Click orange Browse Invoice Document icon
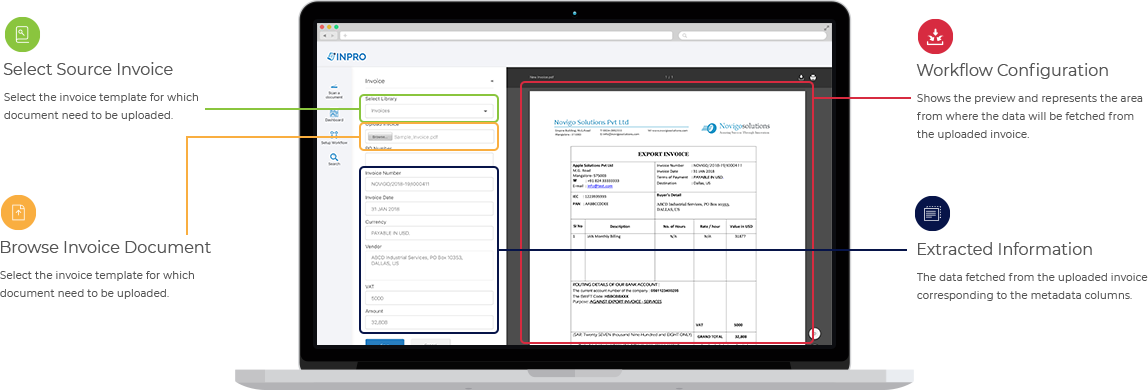1148x390 pixels. point(18,212)
